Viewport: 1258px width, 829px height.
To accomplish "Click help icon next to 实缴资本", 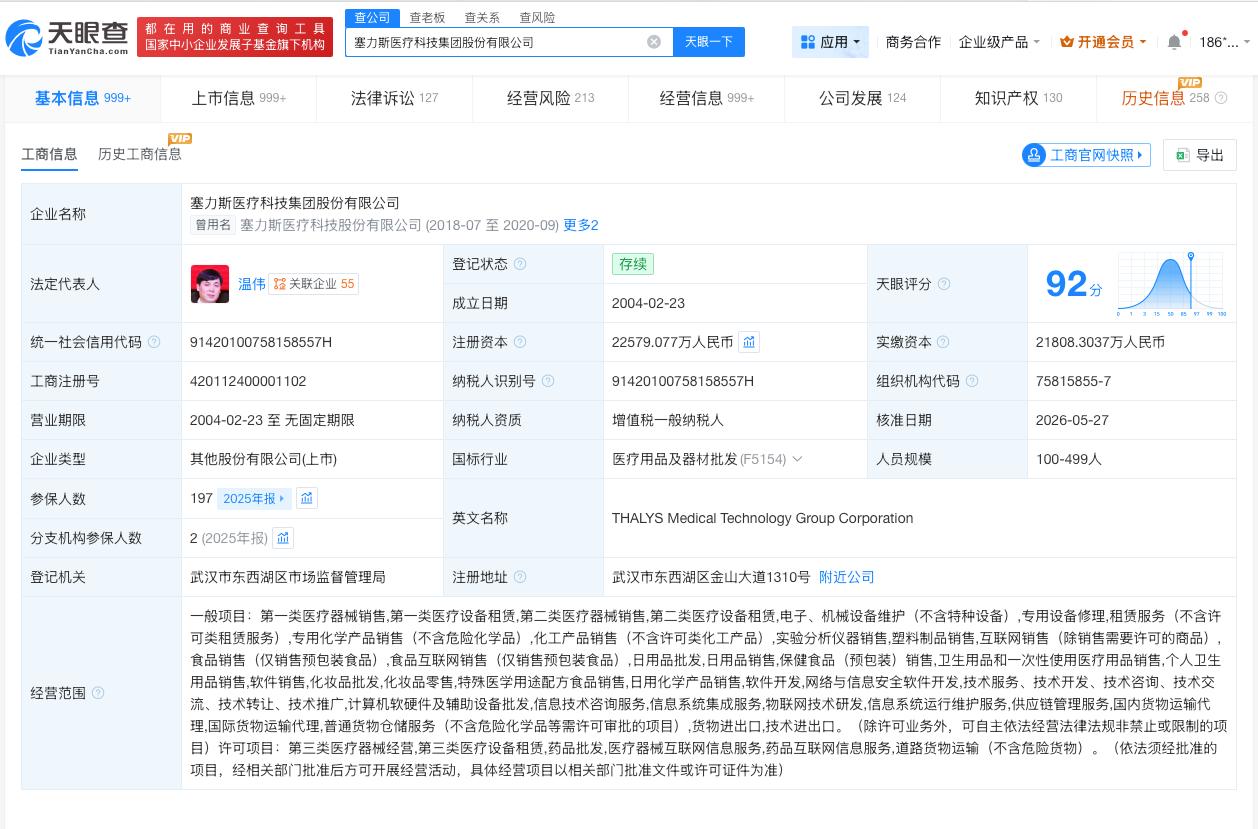I will (x=944, y=342).
